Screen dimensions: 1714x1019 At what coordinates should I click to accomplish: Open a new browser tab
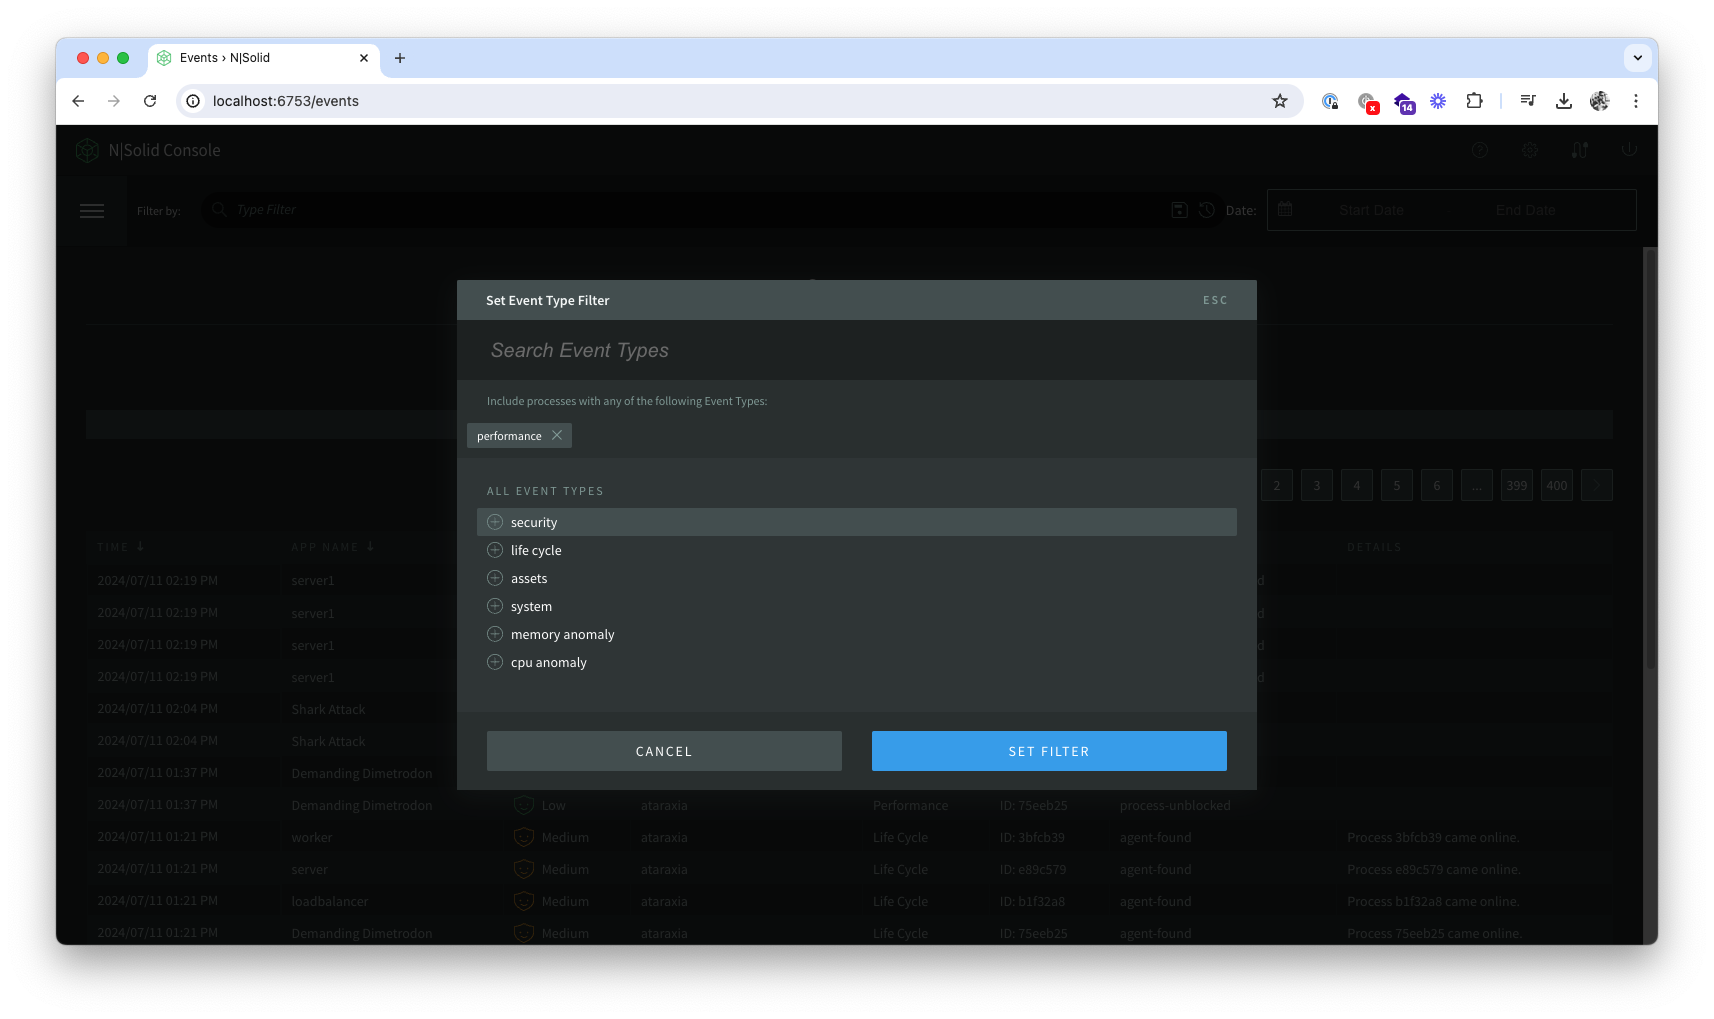pos(400,58)
